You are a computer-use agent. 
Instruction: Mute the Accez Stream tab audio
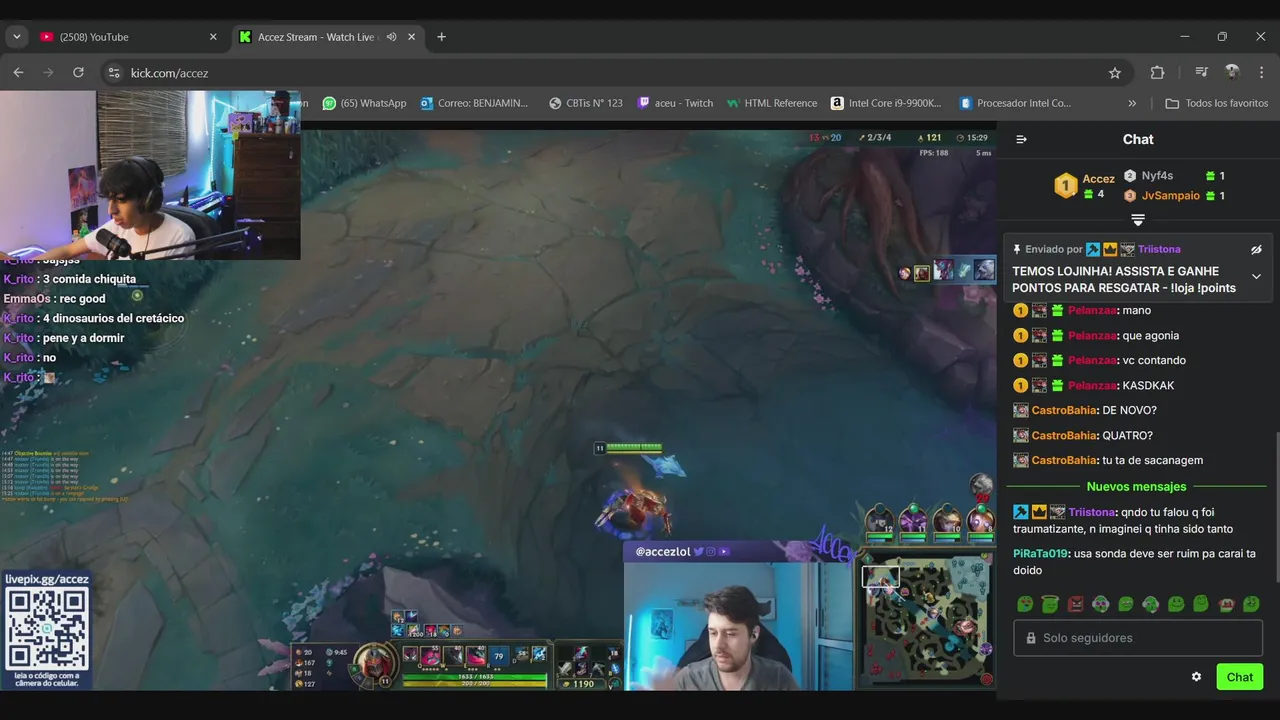tap(392, 37)
